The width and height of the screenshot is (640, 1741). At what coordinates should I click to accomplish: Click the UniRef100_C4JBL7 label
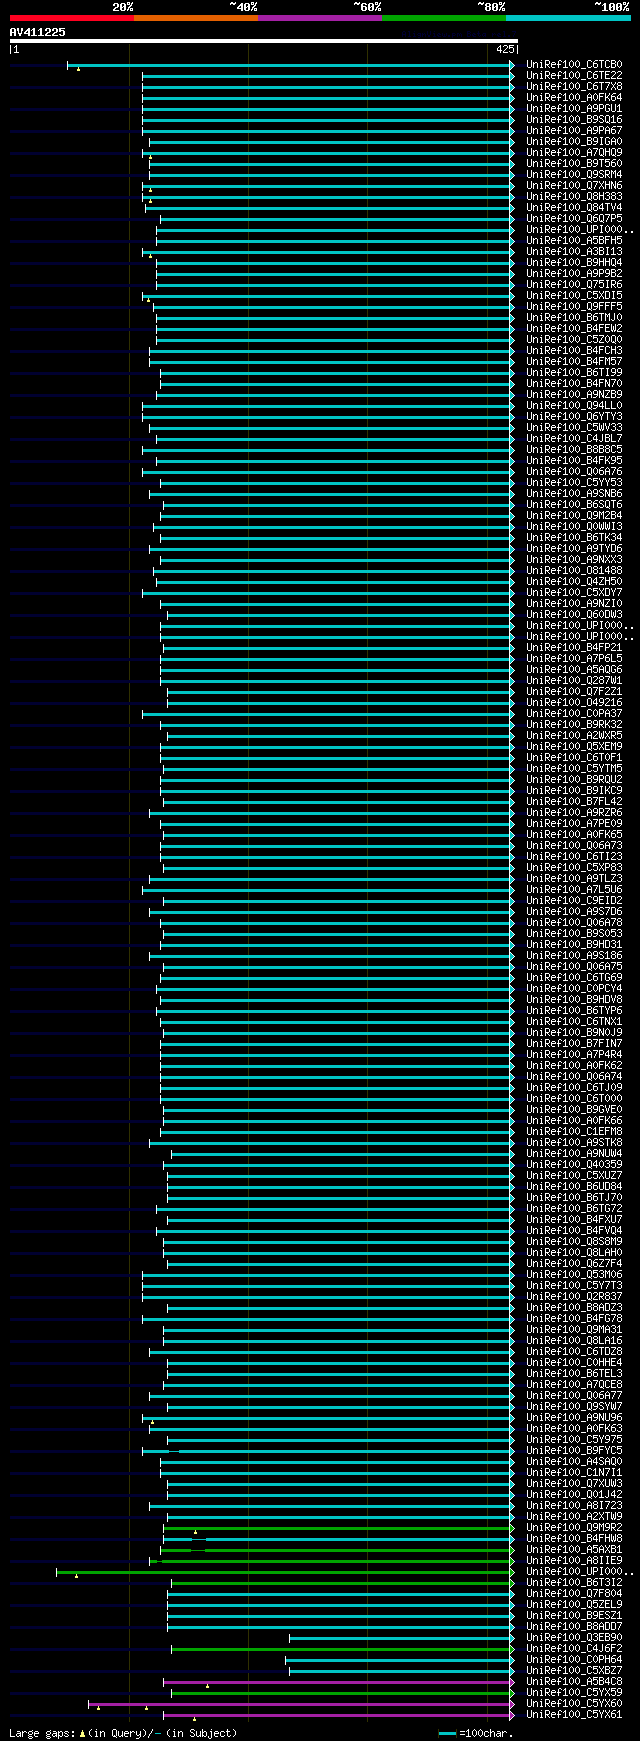574,439
